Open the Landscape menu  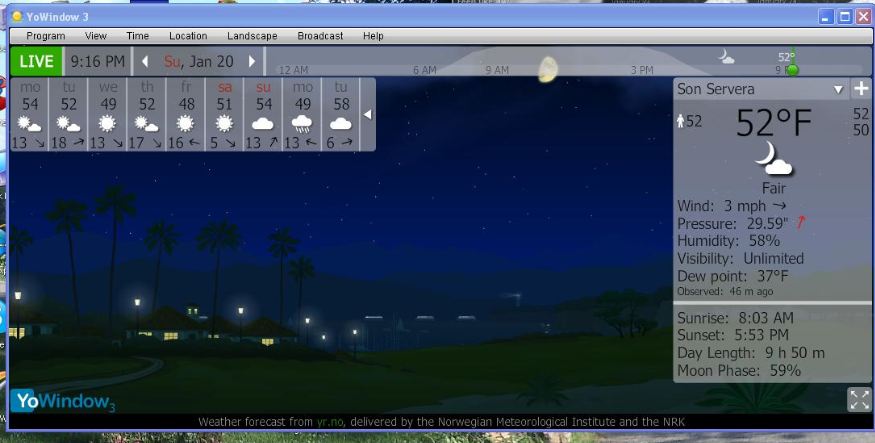(252, 36)
